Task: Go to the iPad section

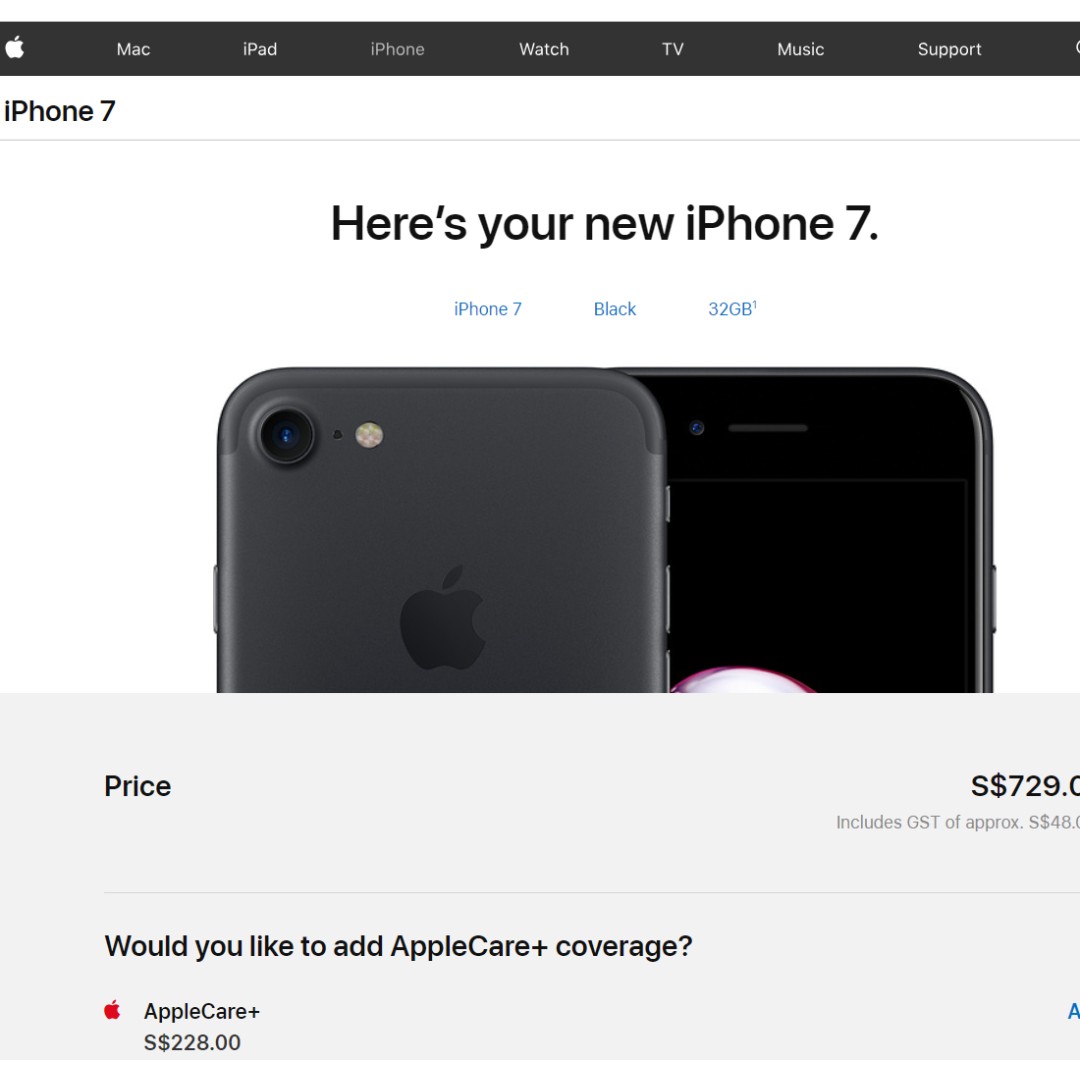Action: [260, 49]
